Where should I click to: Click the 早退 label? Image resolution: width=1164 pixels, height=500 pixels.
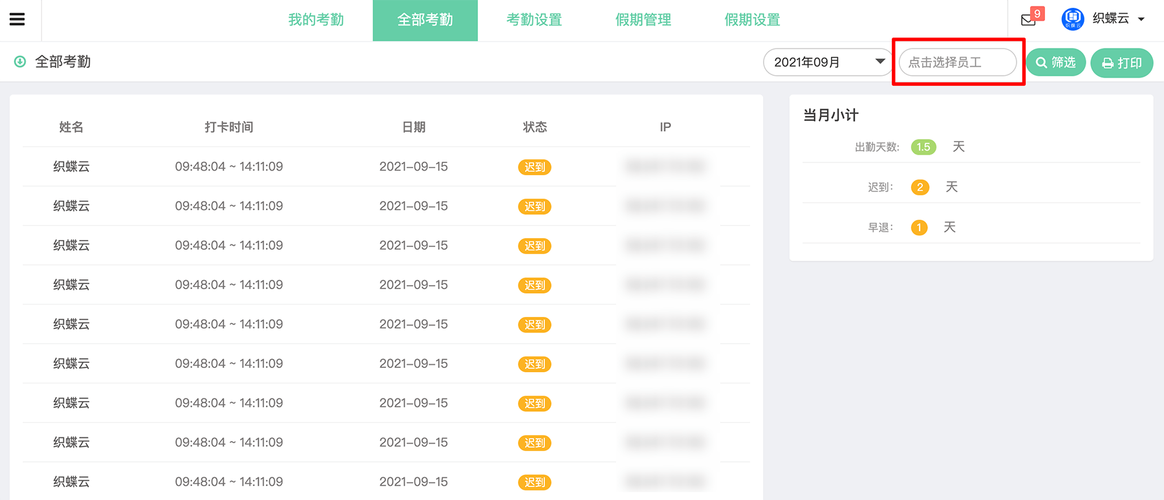pyautogui.click(x=882, y=227)
